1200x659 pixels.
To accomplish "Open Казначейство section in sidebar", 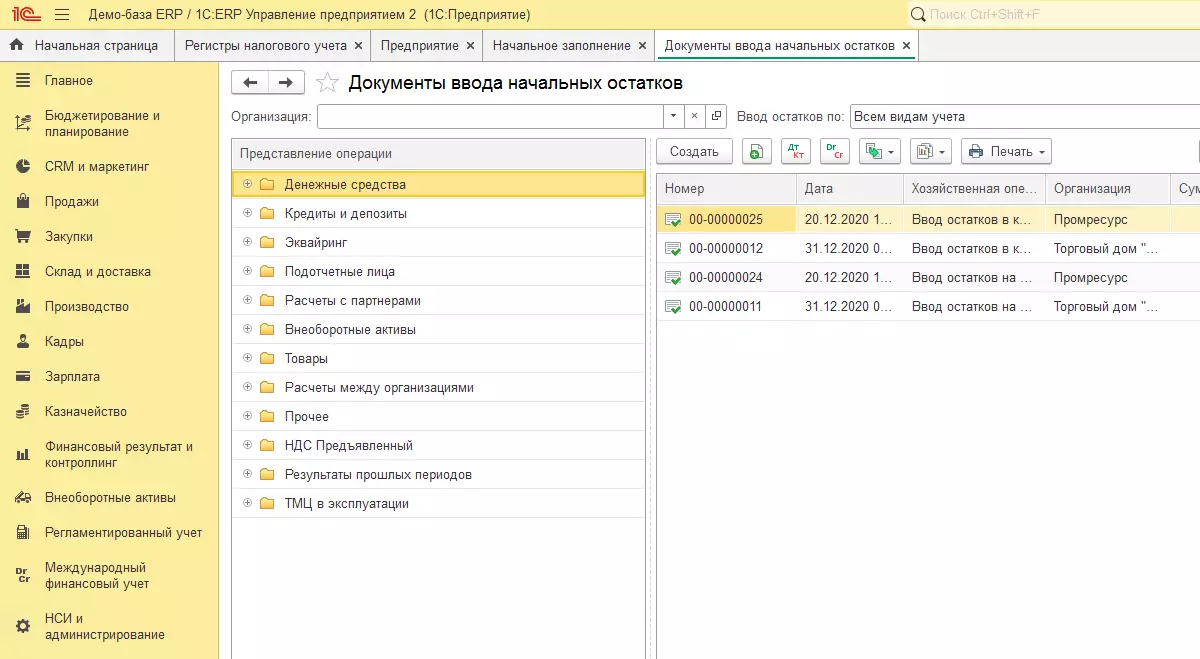I will tap(85, 412).
